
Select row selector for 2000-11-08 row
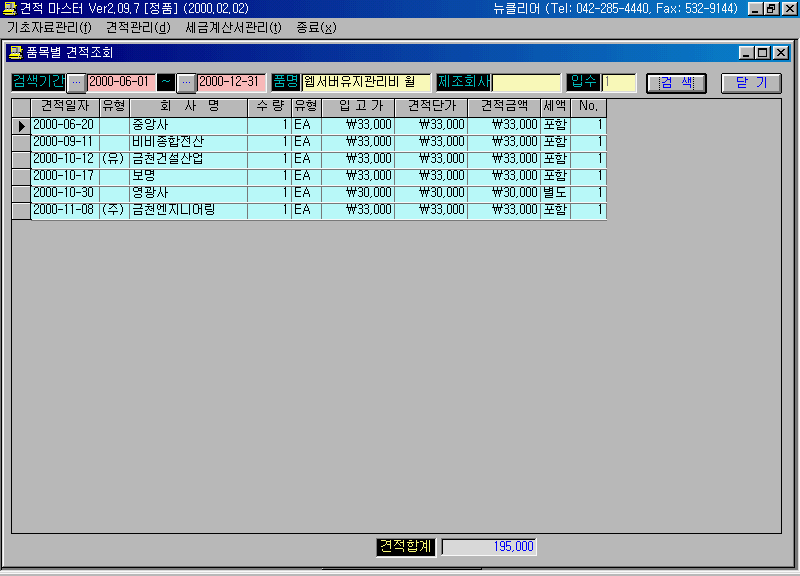(21, 211)
